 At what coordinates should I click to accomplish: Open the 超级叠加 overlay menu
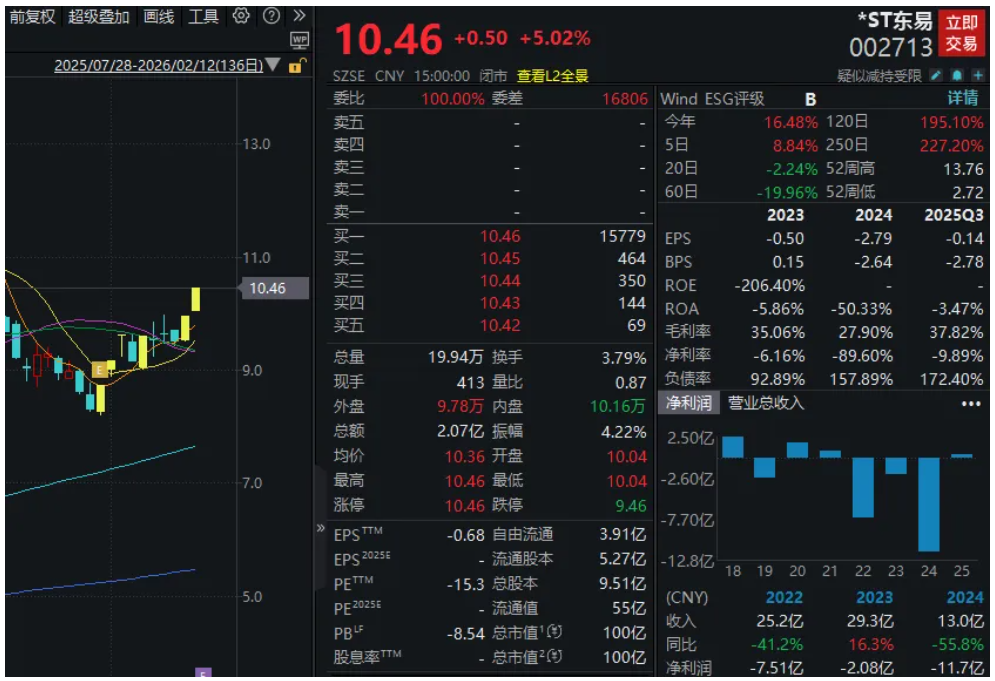click(99, 16)
